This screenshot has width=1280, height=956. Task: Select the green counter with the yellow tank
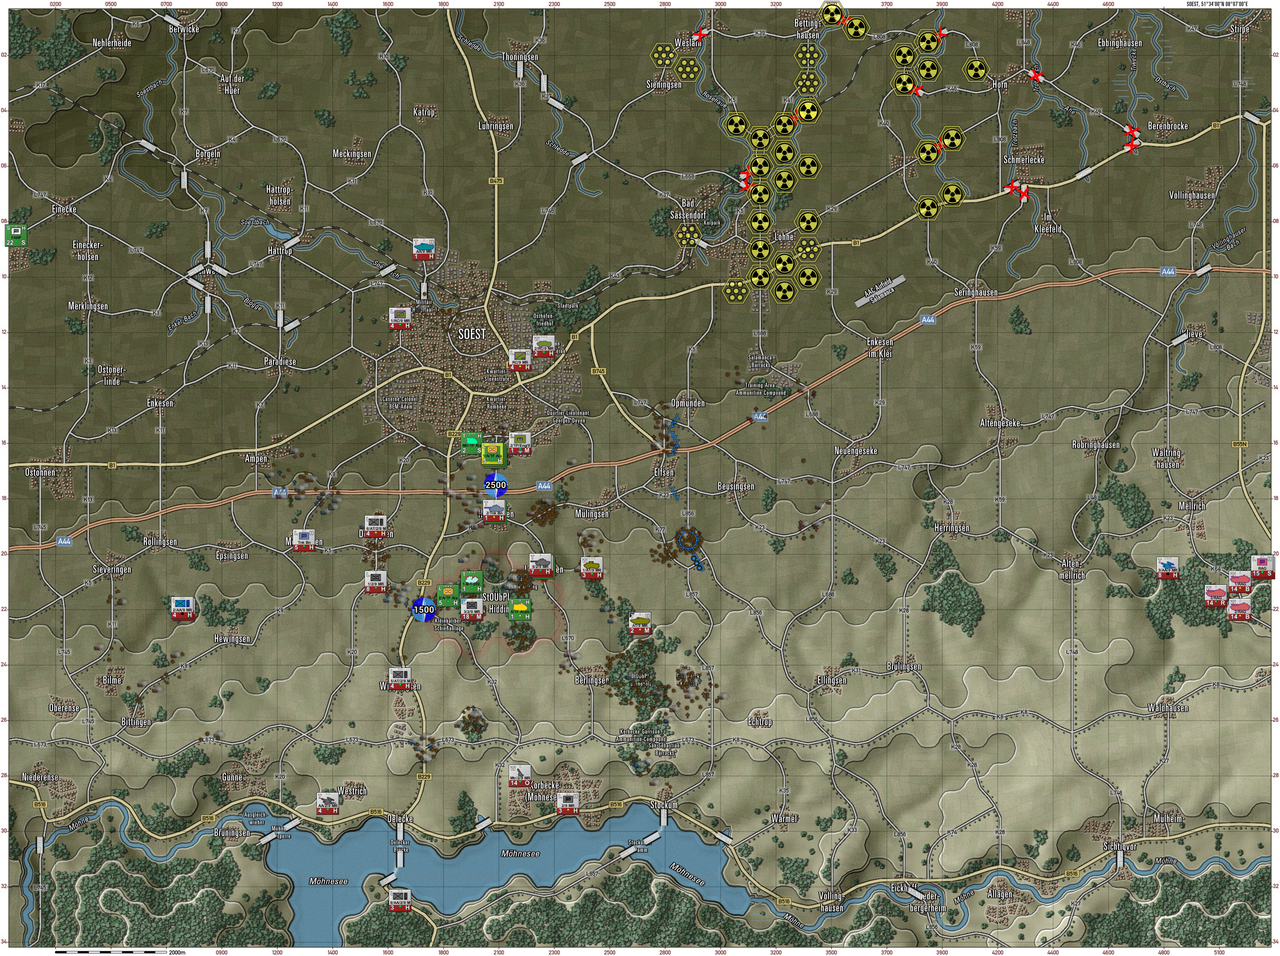[x=520, y=609]
